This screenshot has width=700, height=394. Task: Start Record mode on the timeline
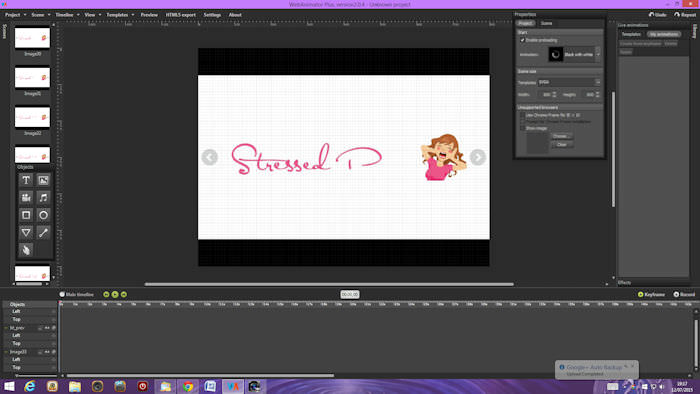pyautogui.click(x=684, y=294)
